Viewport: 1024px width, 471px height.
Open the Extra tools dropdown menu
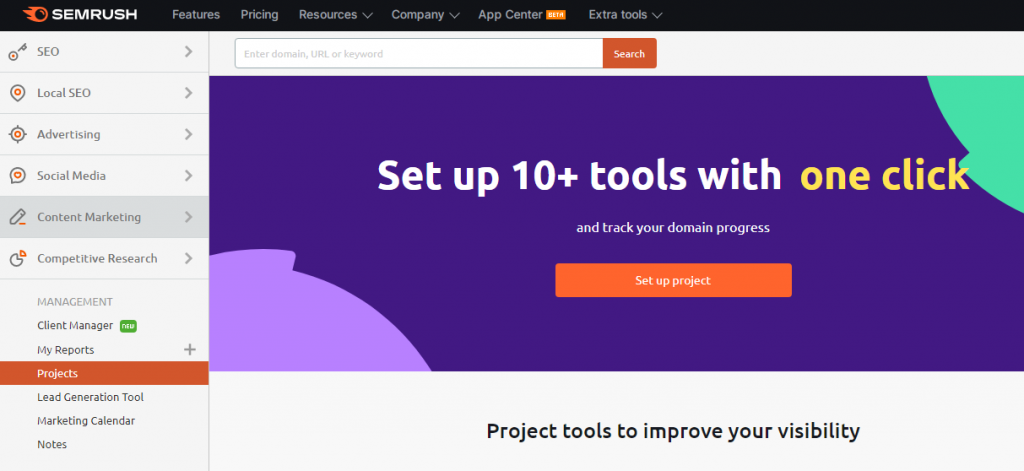pos(625,14)
